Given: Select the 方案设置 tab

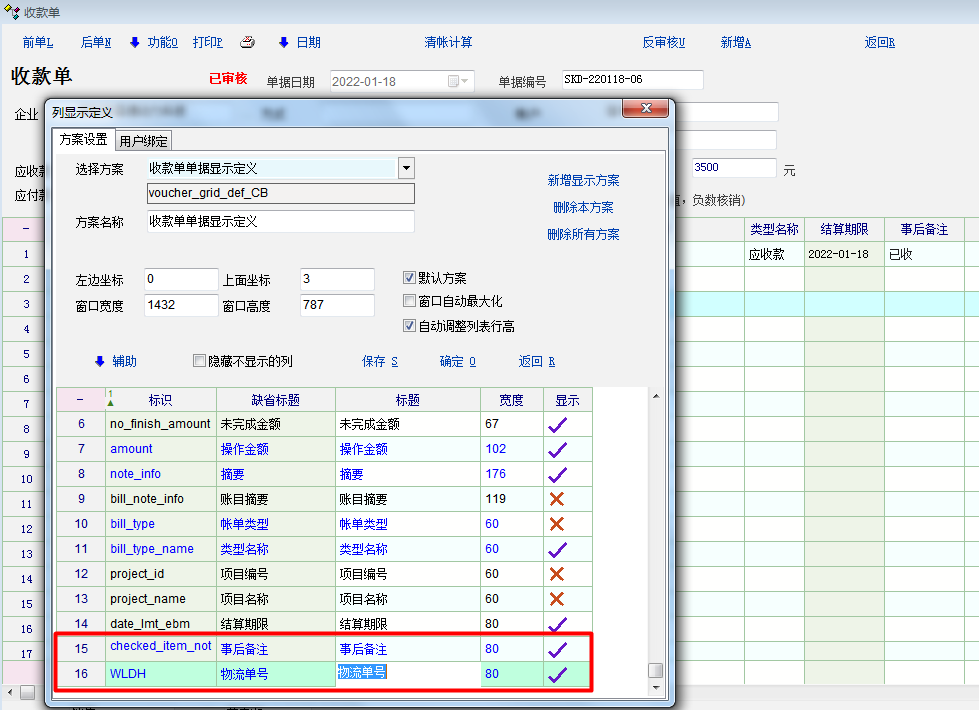Looking at the screenshot, I should pos(82,140).
